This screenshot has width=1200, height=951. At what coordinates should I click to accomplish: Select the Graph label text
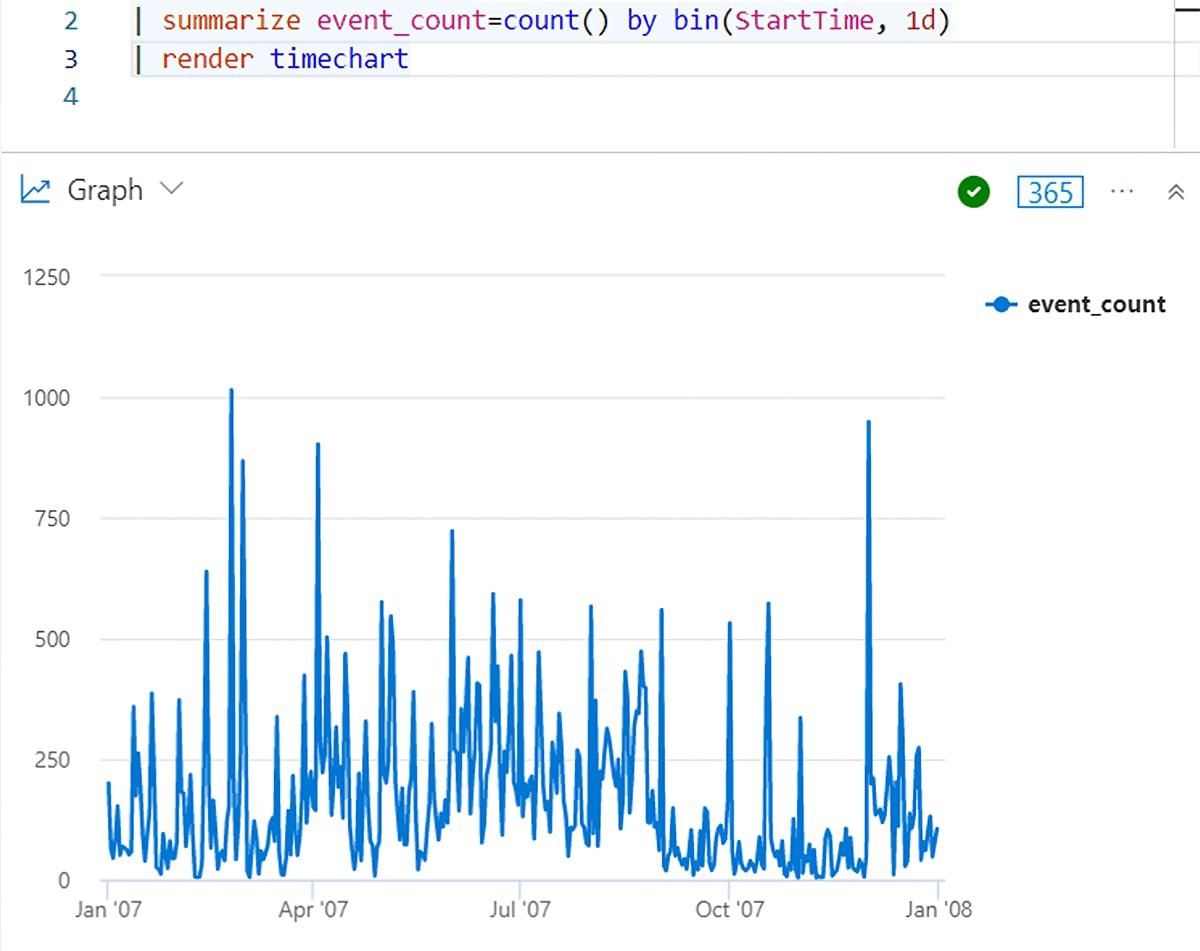click(x=105, y=190)
